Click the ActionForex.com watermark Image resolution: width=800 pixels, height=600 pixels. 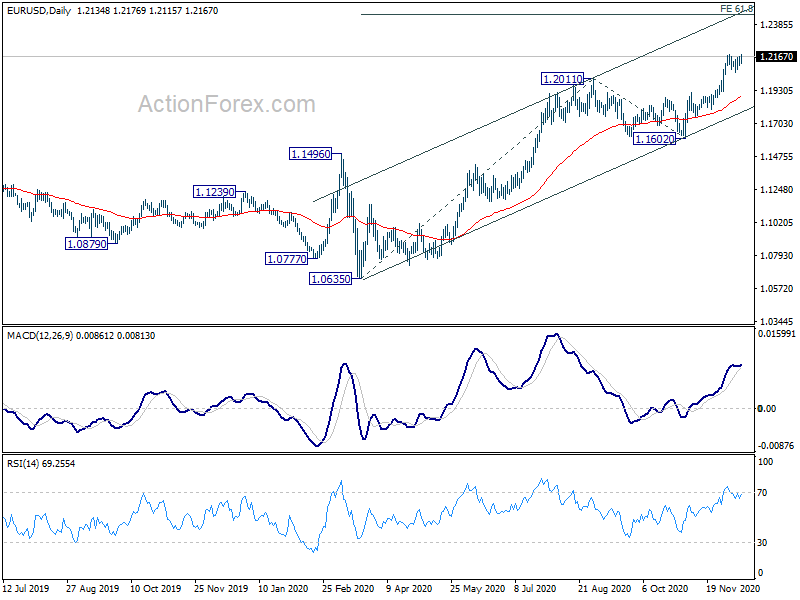[227, 104]
